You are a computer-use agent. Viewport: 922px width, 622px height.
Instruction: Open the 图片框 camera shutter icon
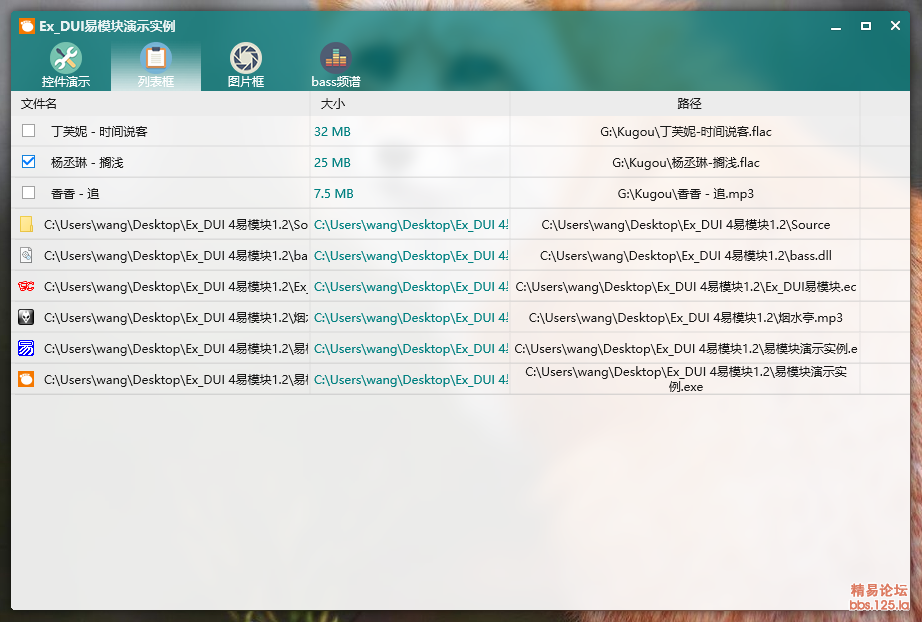(x=246, y=59)
